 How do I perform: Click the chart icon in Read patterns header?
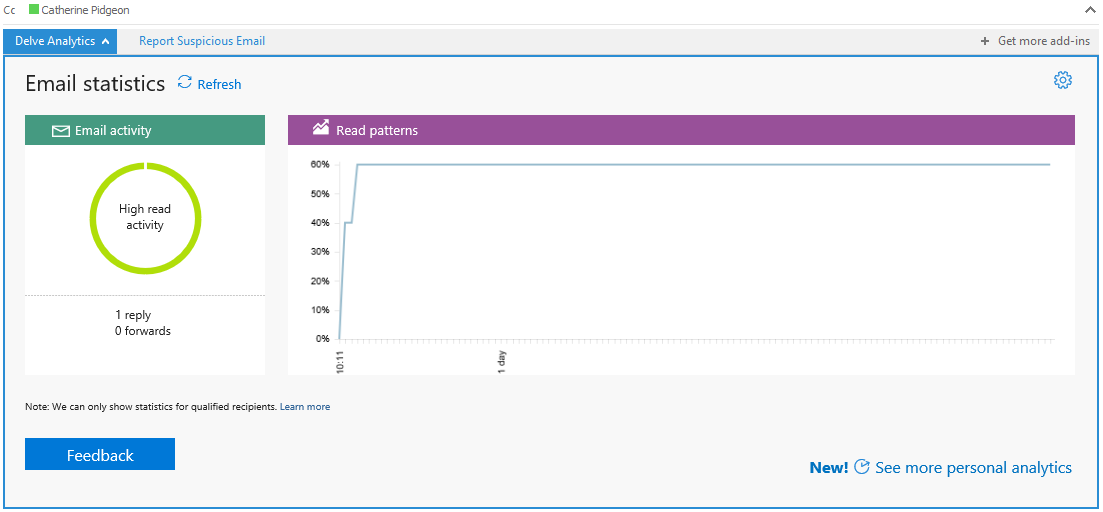321,127
